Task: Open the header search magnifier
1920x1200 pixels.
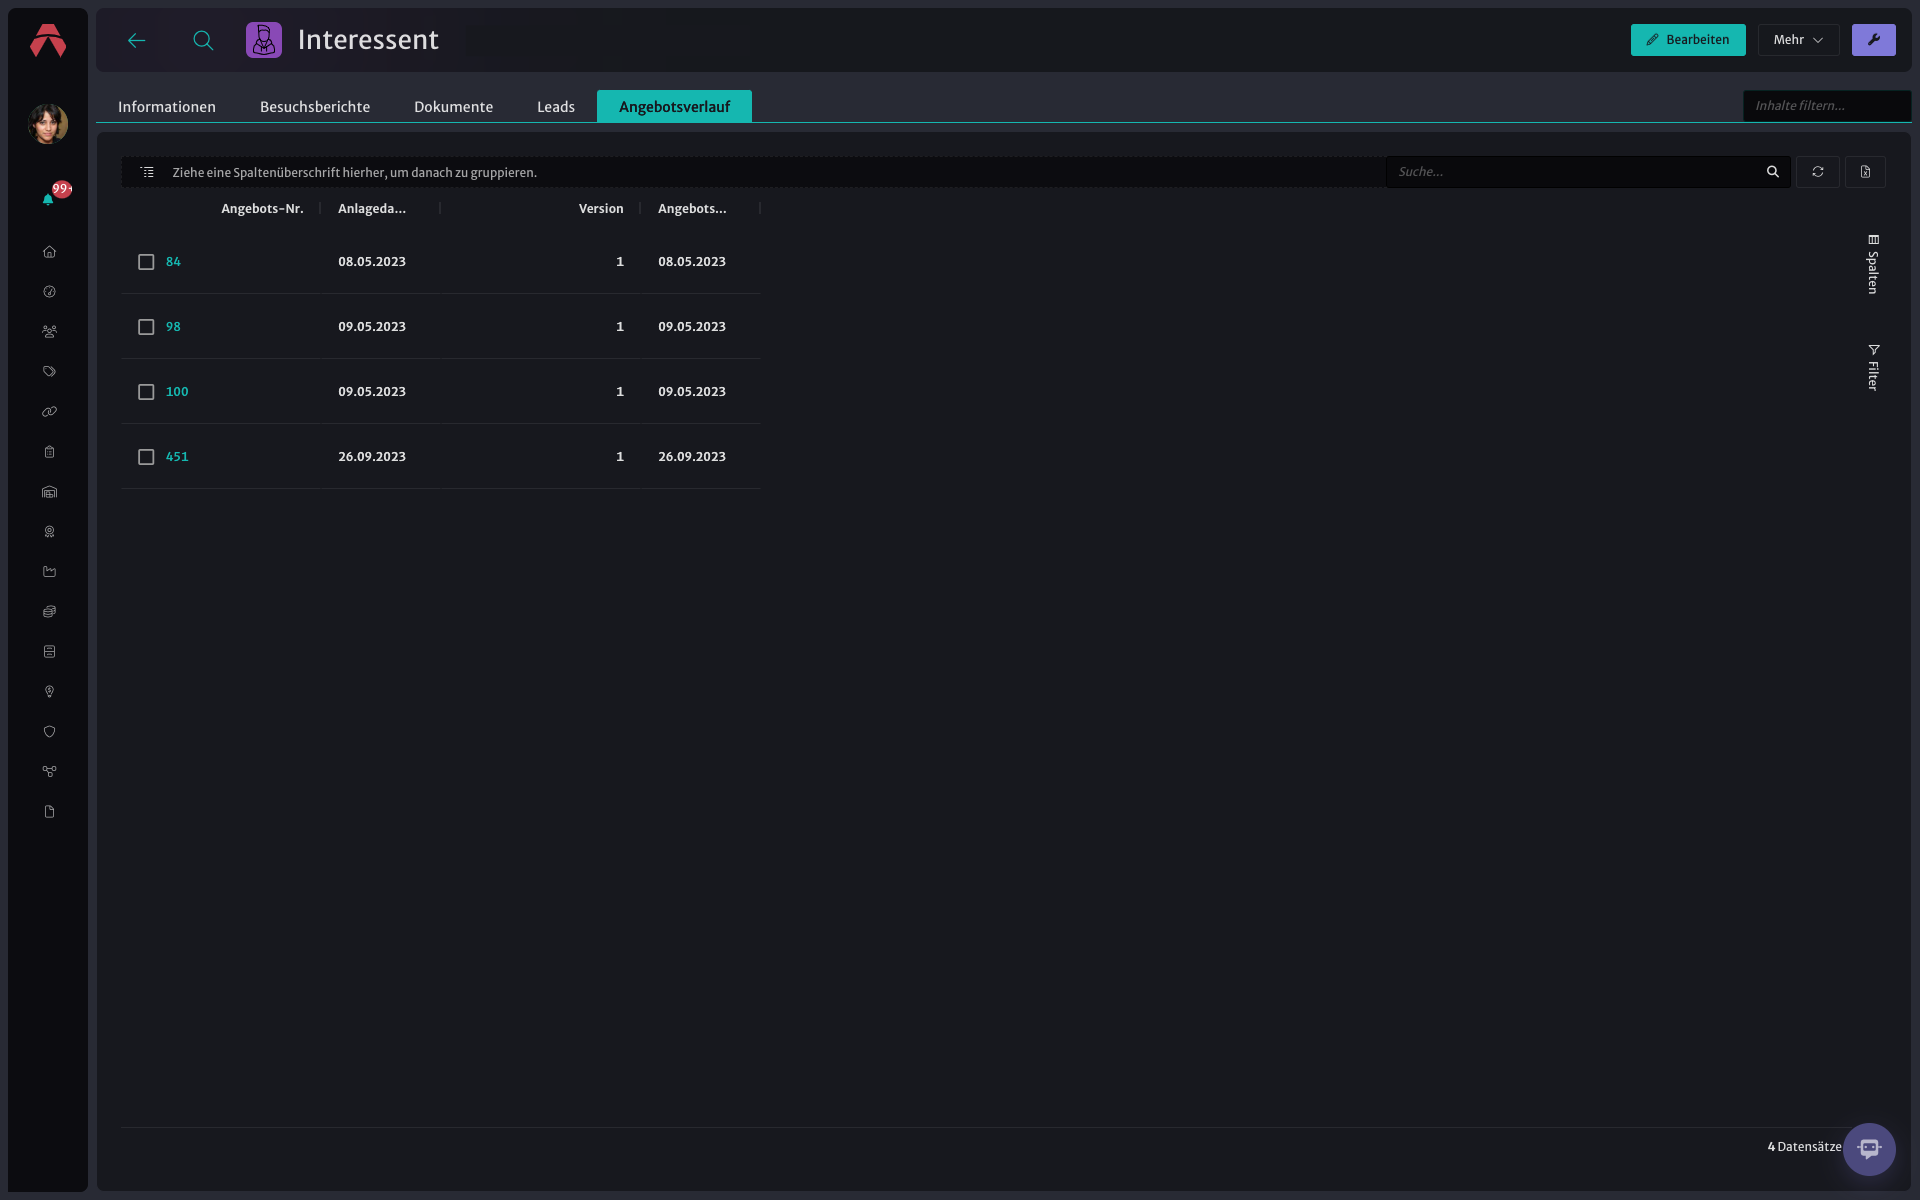Action: 203,40
